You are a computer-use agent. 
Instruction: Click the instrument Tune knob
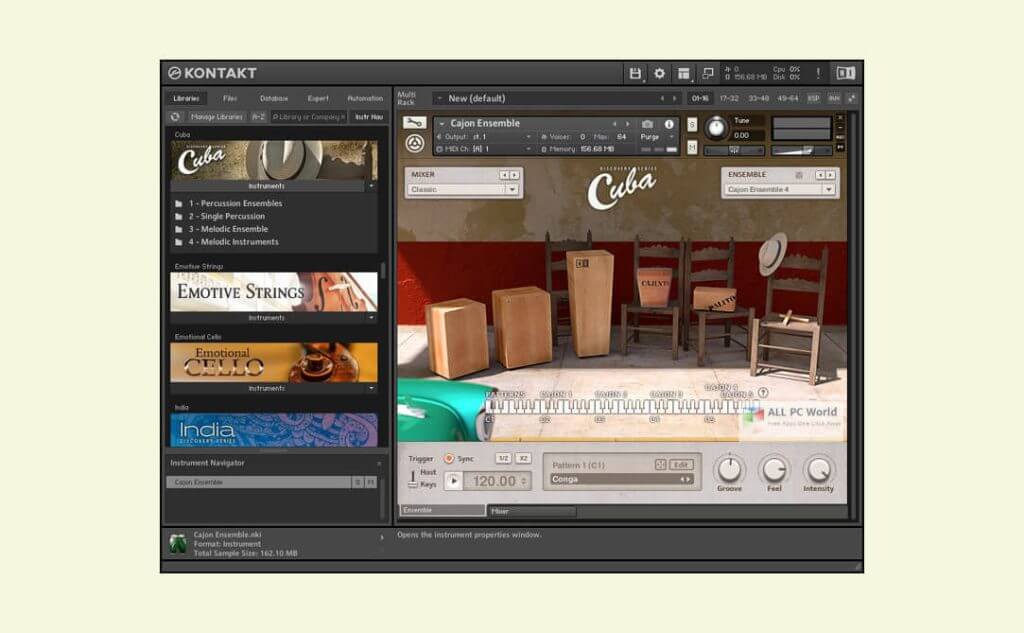[716, 127]
